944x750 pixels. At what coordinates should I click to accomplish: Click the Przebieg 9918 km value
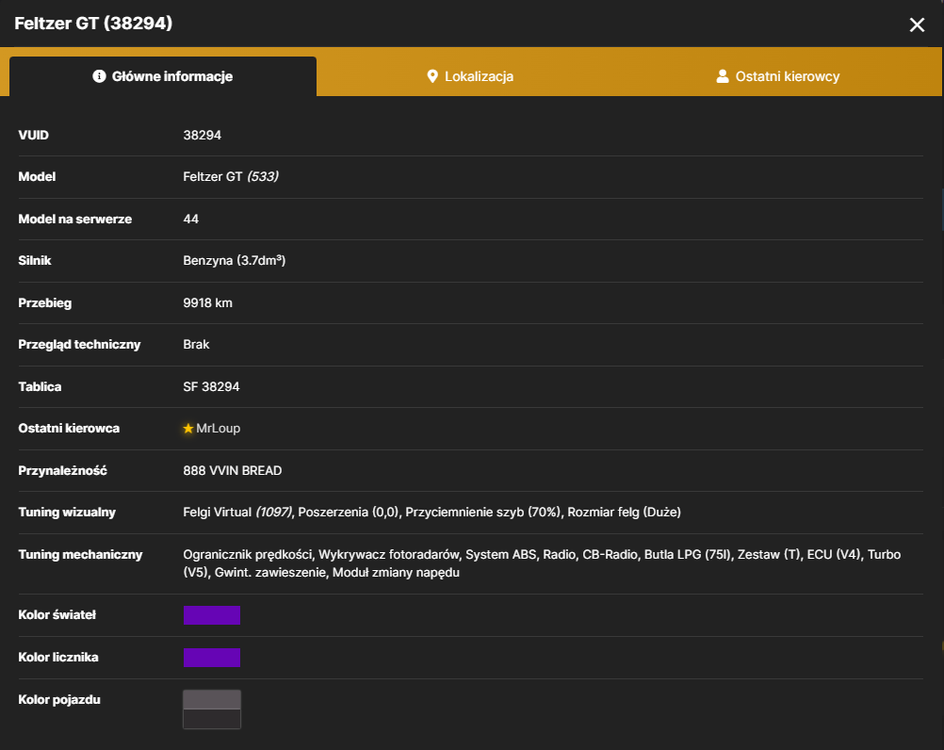point(208,303)
